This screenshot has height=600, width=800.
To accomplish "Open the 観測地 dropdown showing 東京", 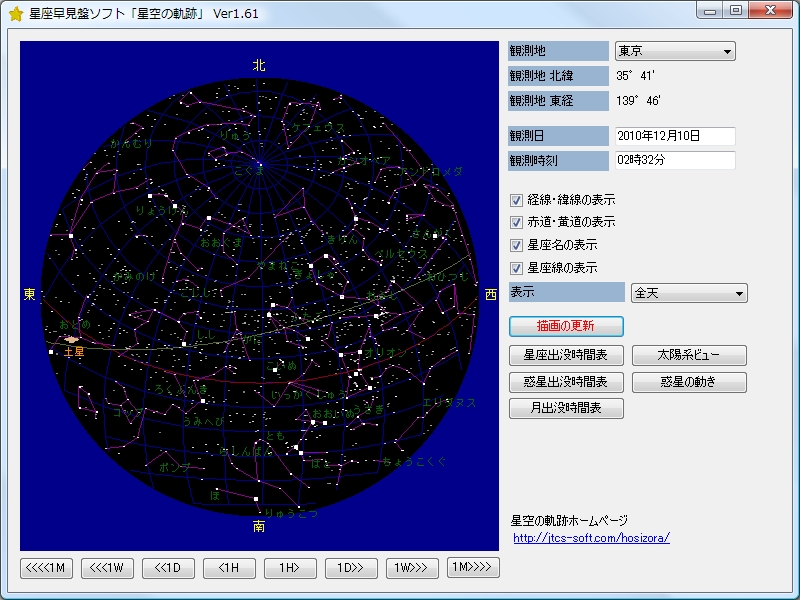I will point(675,51).
